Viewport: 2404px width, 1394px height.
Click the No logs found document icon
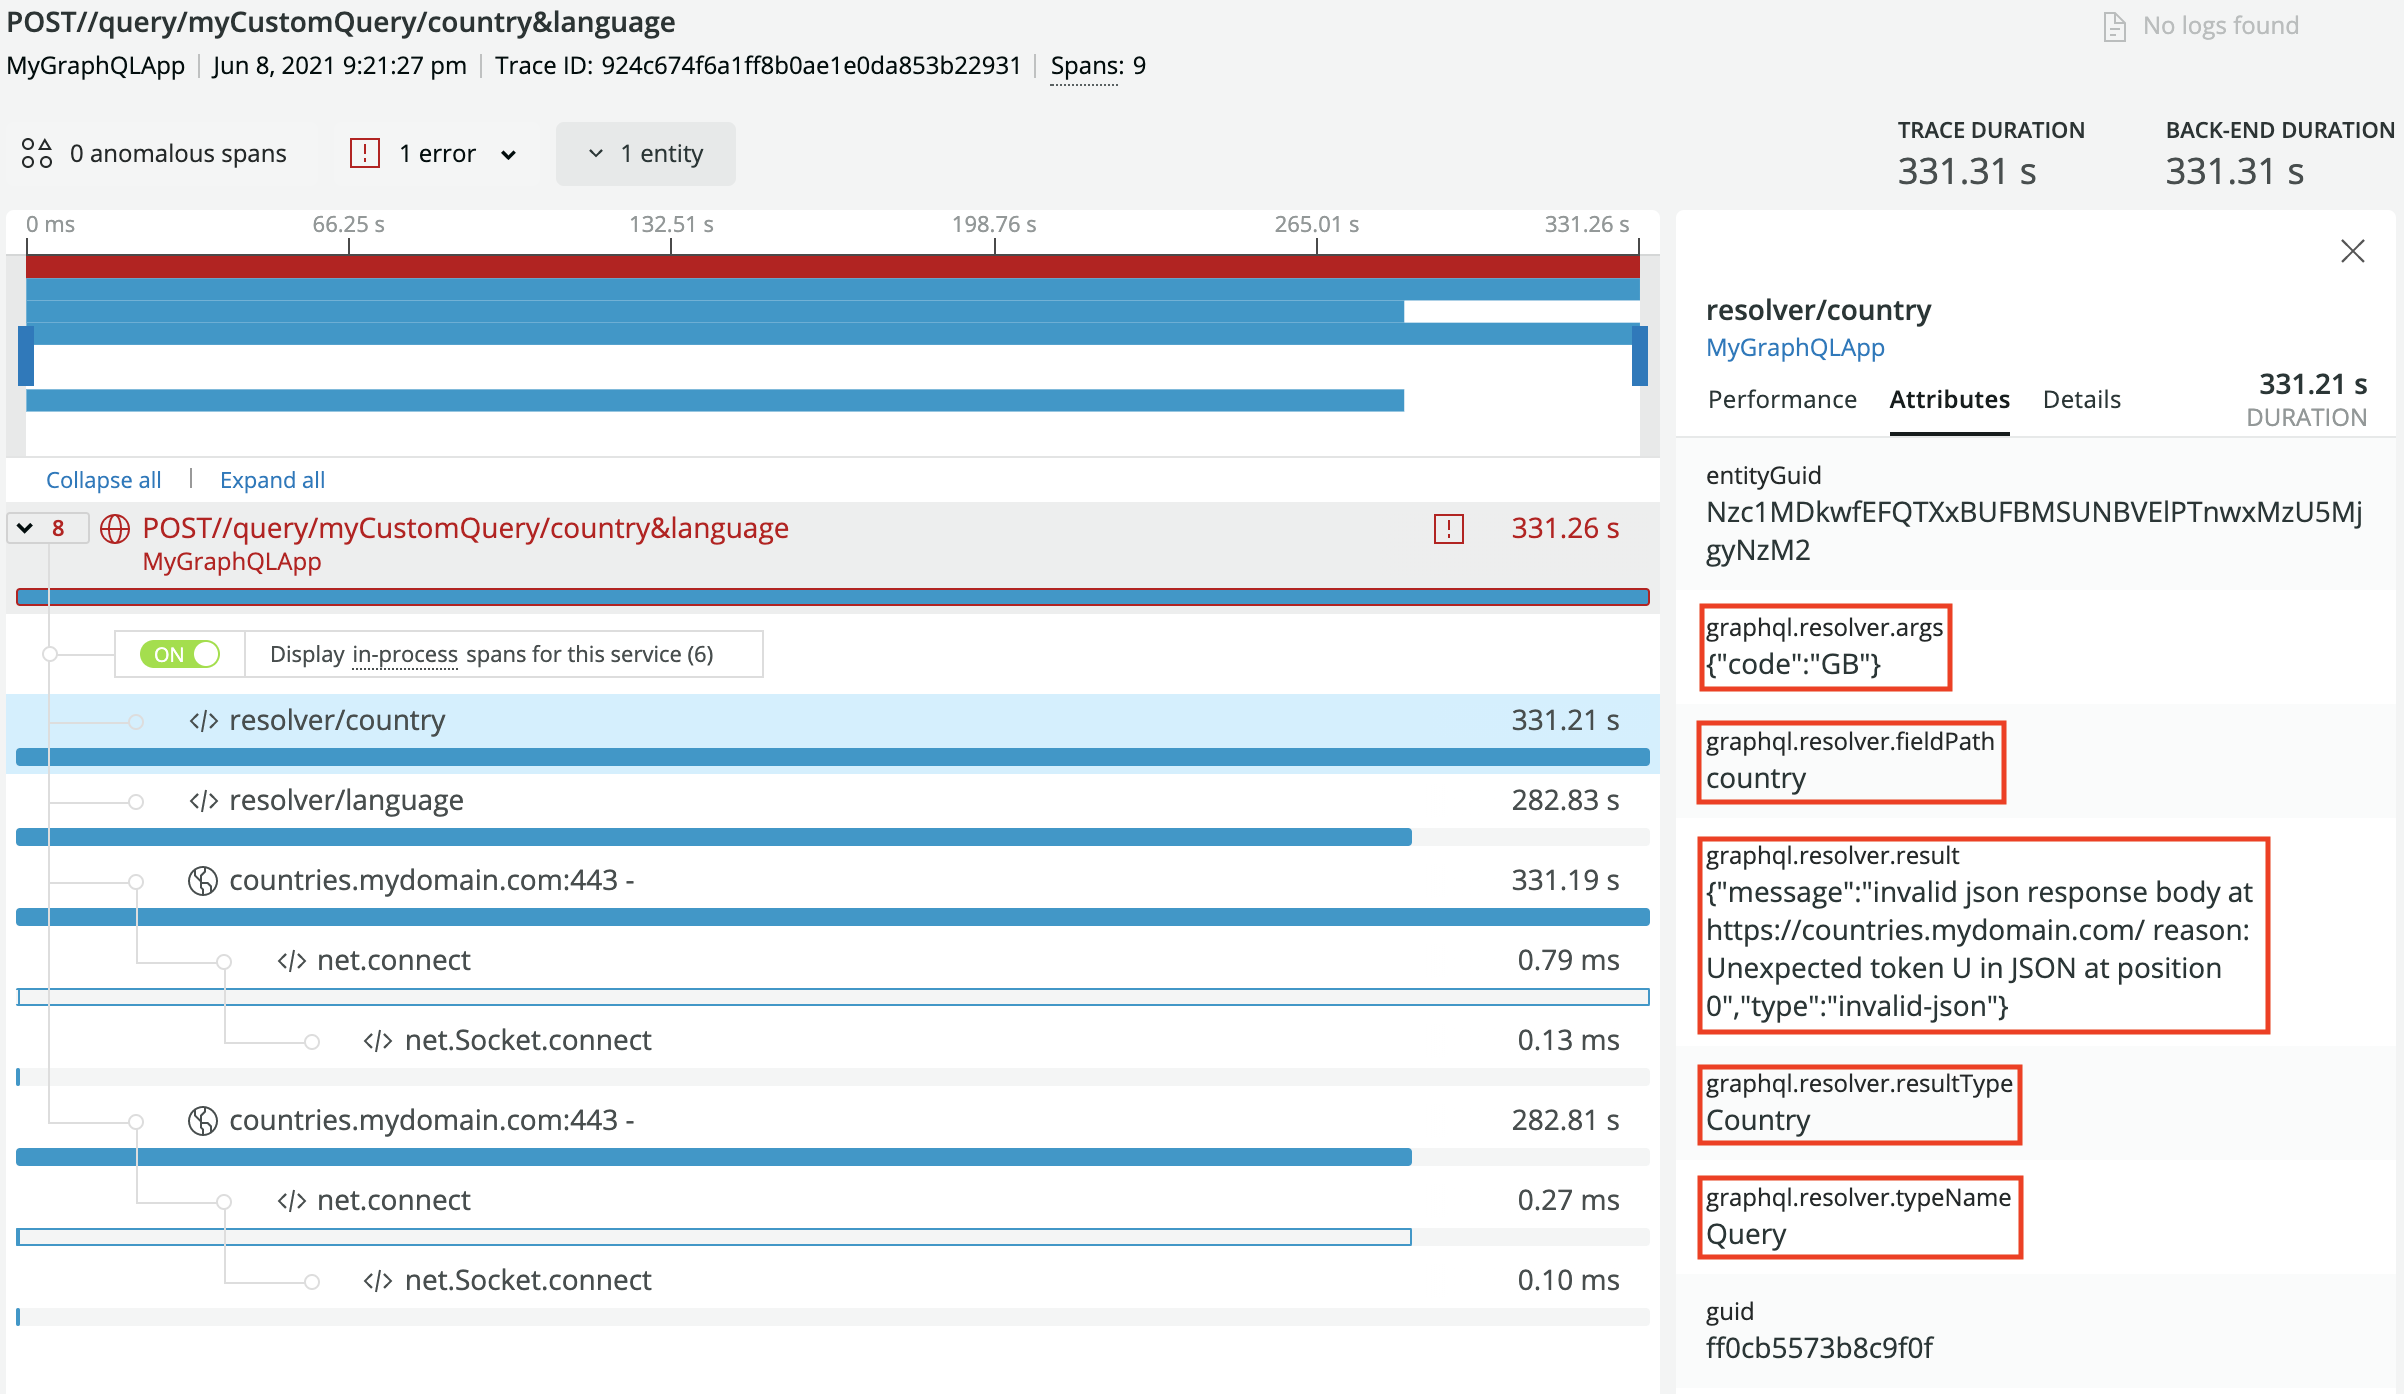coord(2114,27)
